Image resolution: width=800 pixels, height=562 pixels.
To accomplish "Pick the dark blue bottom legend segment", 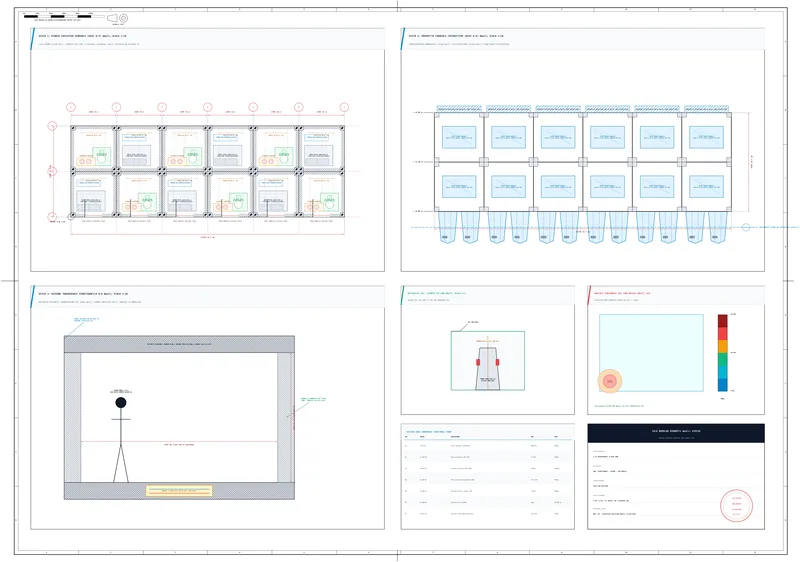I will [722, 385].
